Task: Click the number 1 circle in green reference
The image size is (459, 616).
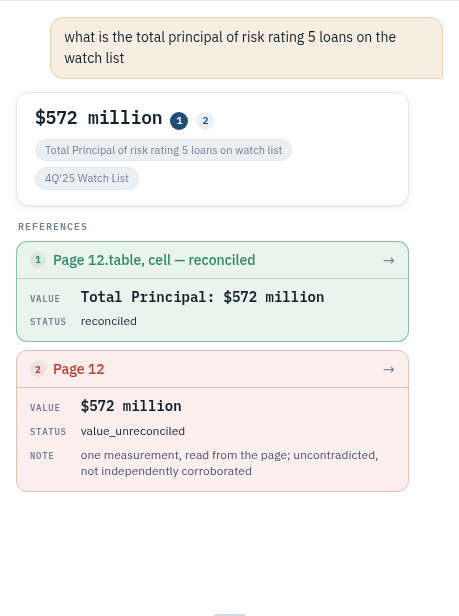Action: (38, 260)
